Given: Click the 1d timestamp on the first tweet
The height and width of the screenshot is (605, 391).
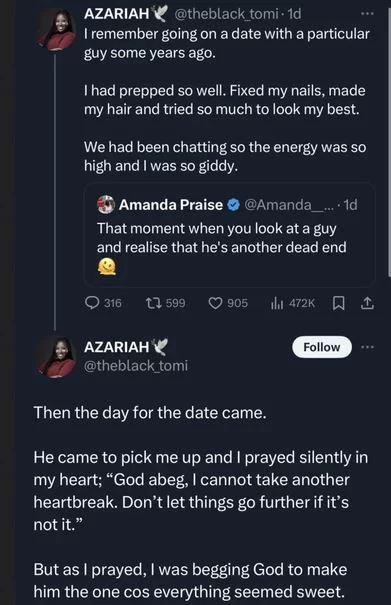Looking at the screenshot, I should coord(294,14).
